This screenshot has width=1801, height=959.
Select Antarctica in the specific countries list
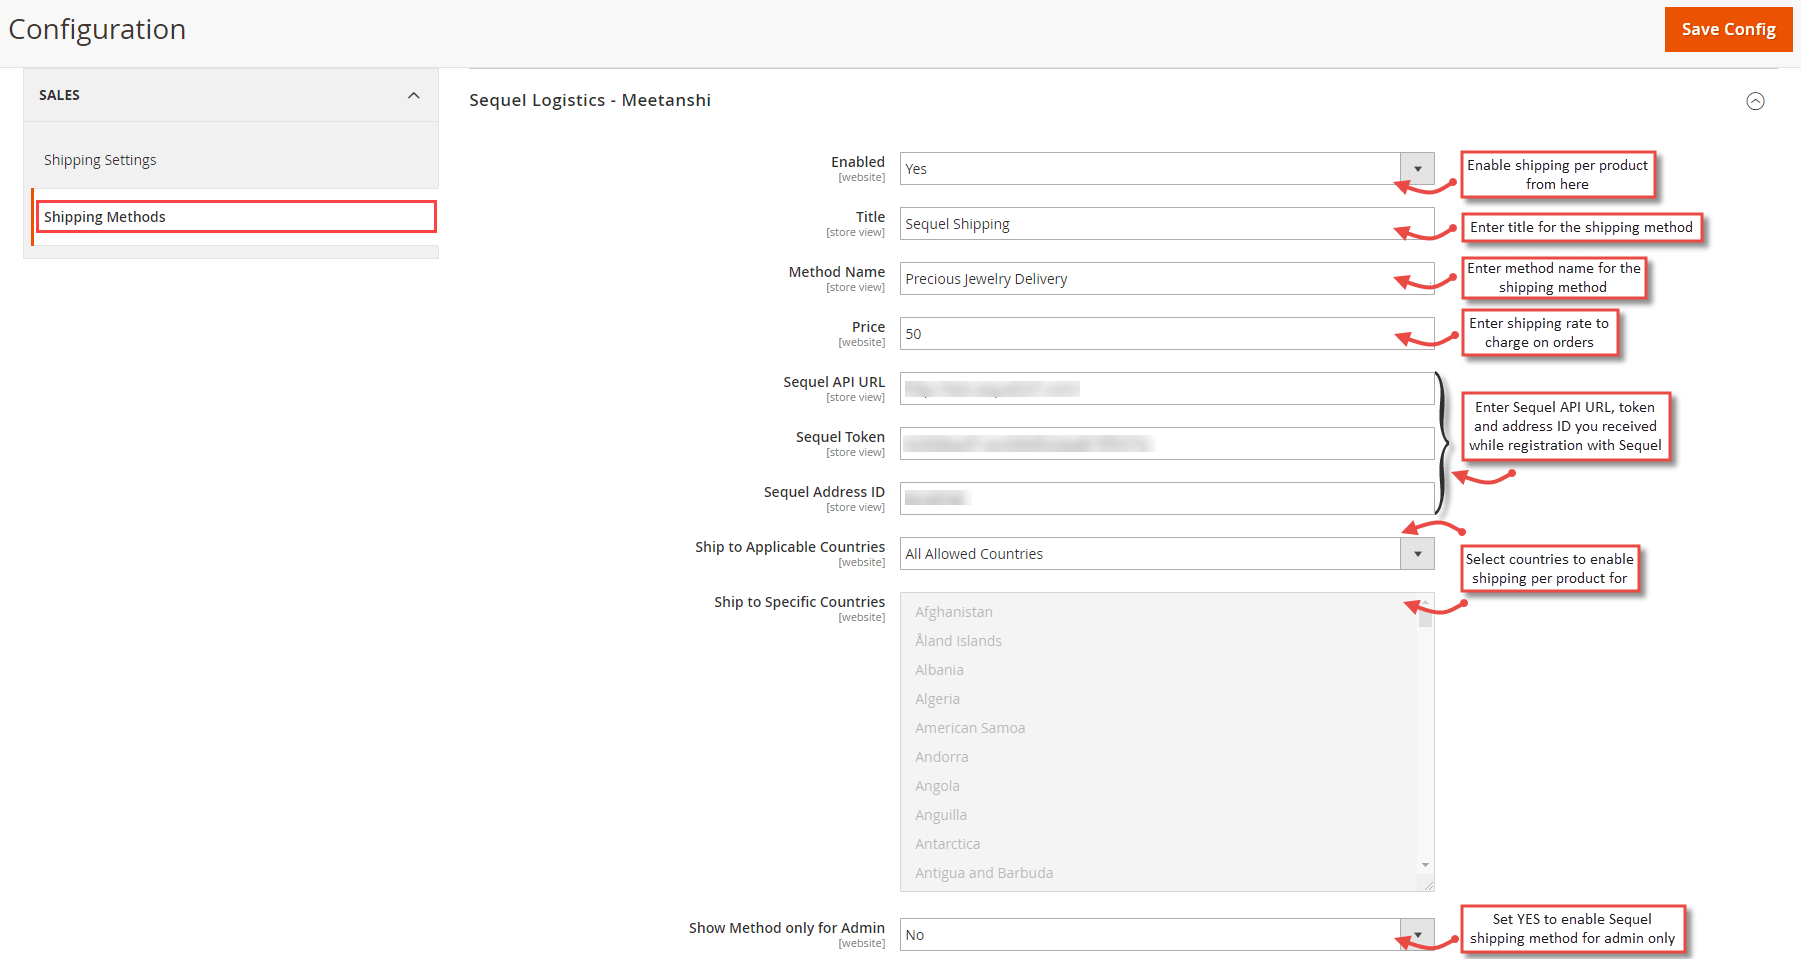(947, 843)
